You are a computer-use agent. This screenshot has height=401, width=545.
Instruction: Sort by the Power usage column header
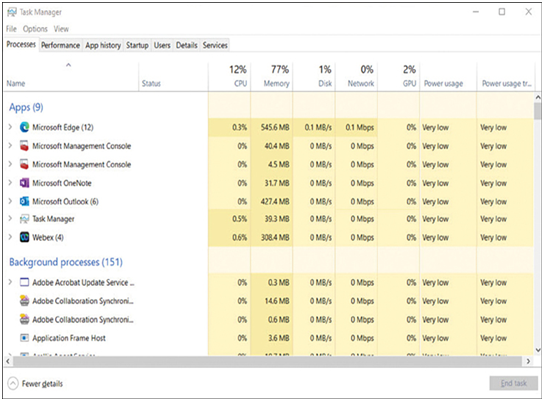[448, 76]
